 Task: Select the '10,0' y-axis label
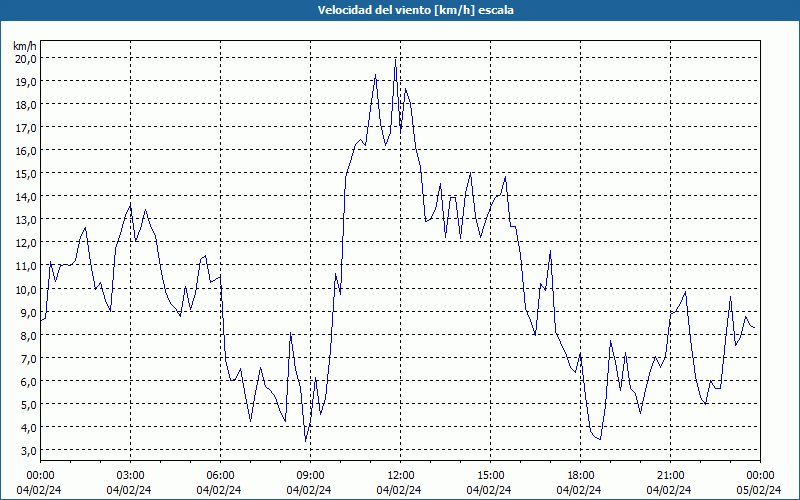tap(26, 289)
